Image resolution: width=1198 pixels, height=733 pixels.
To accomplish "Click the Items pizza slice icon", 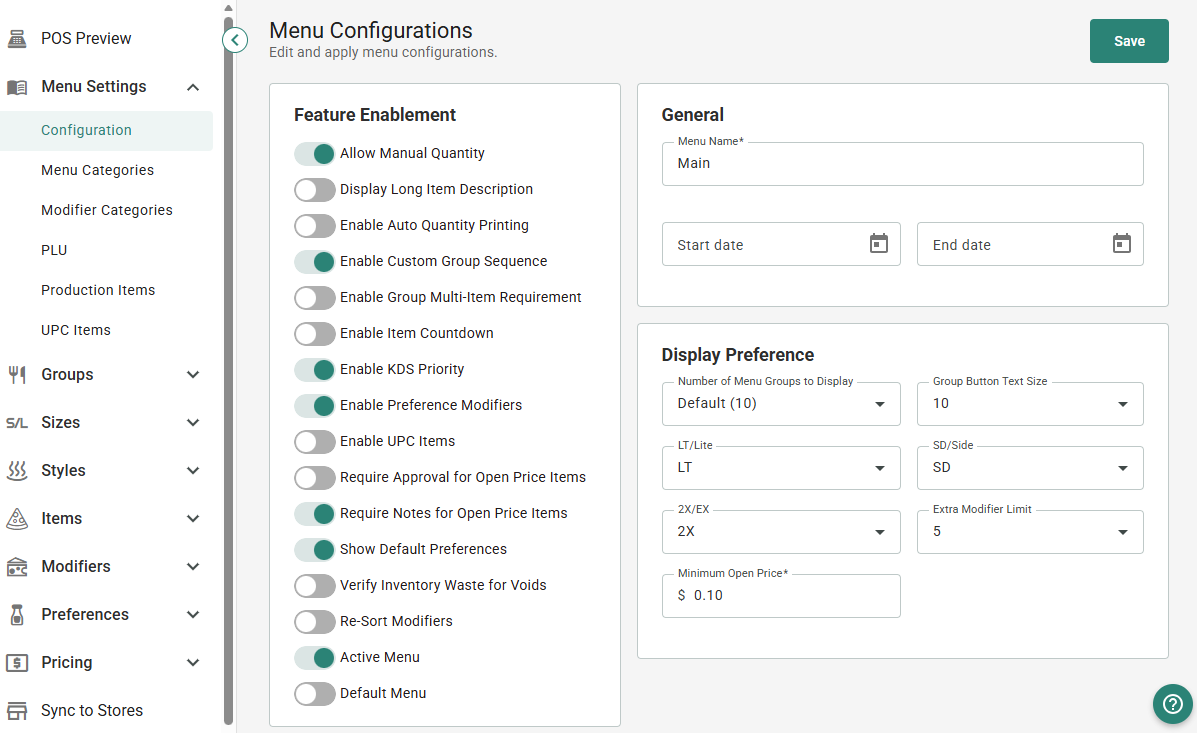I will click(17, 519).
